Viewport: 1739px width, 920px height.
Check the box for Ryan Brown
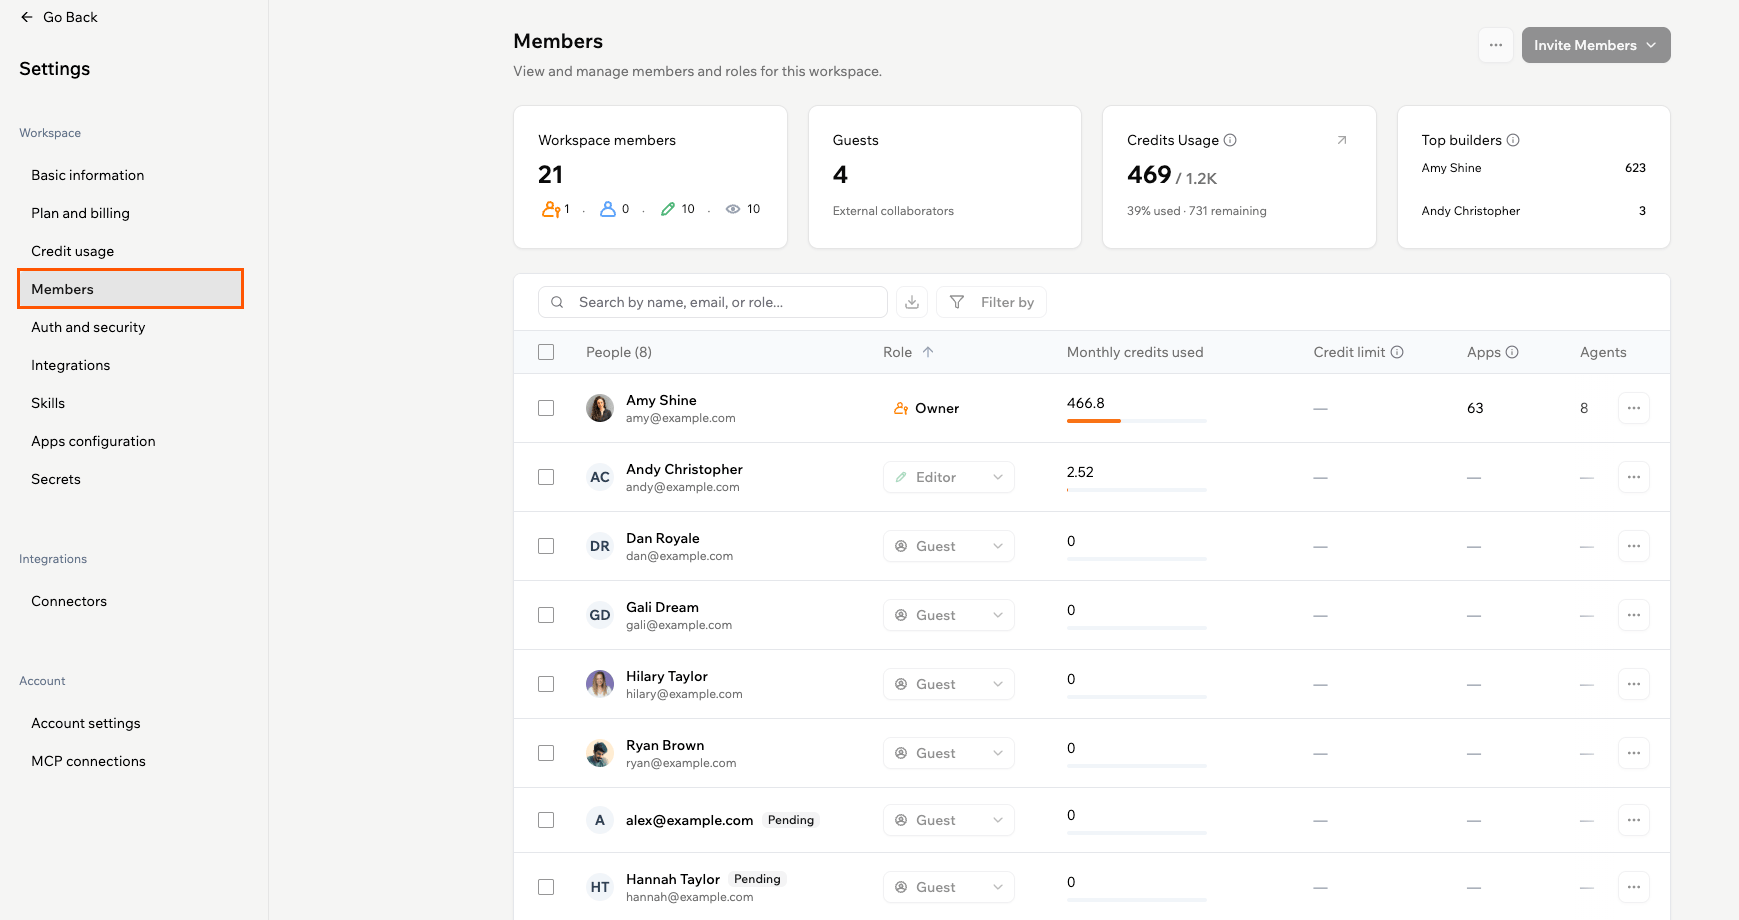(x=546, y=753)
